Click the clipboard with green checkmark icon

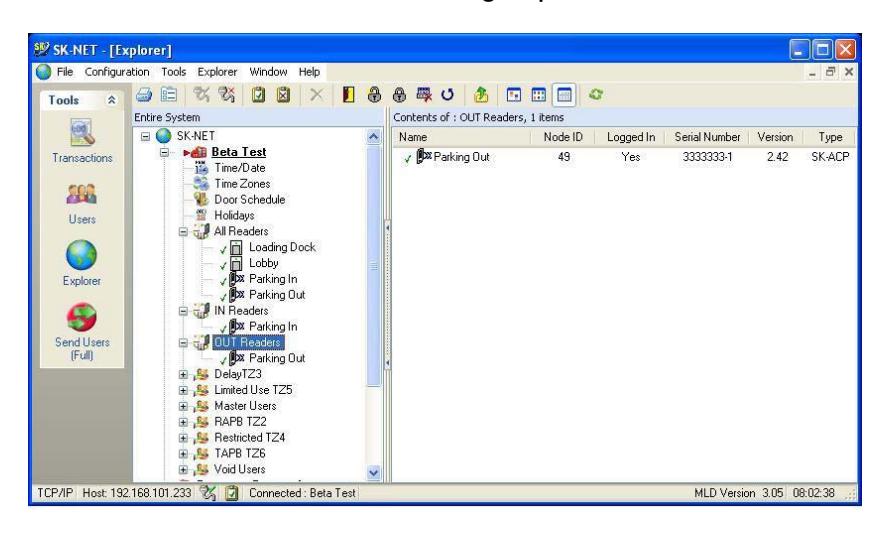tap(258, 95)
